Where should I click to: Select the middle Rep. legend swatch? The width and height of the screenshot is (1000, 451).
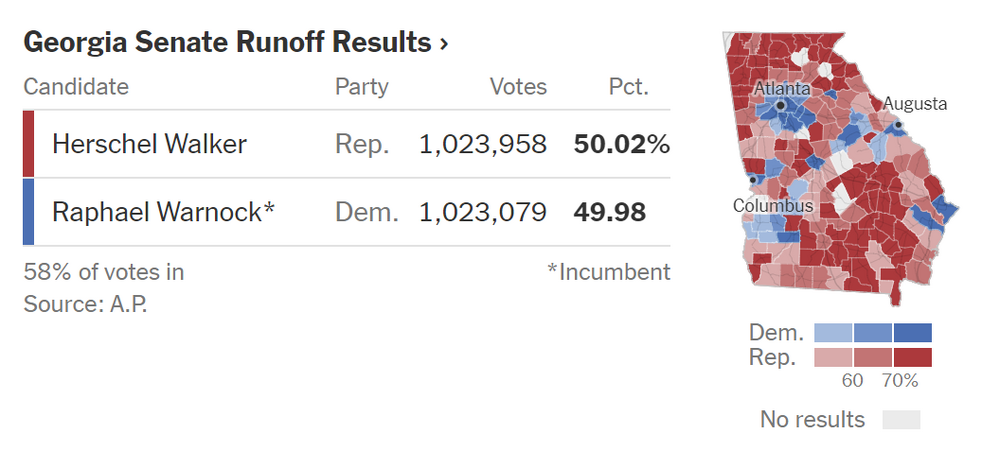(x=873, y=357)
